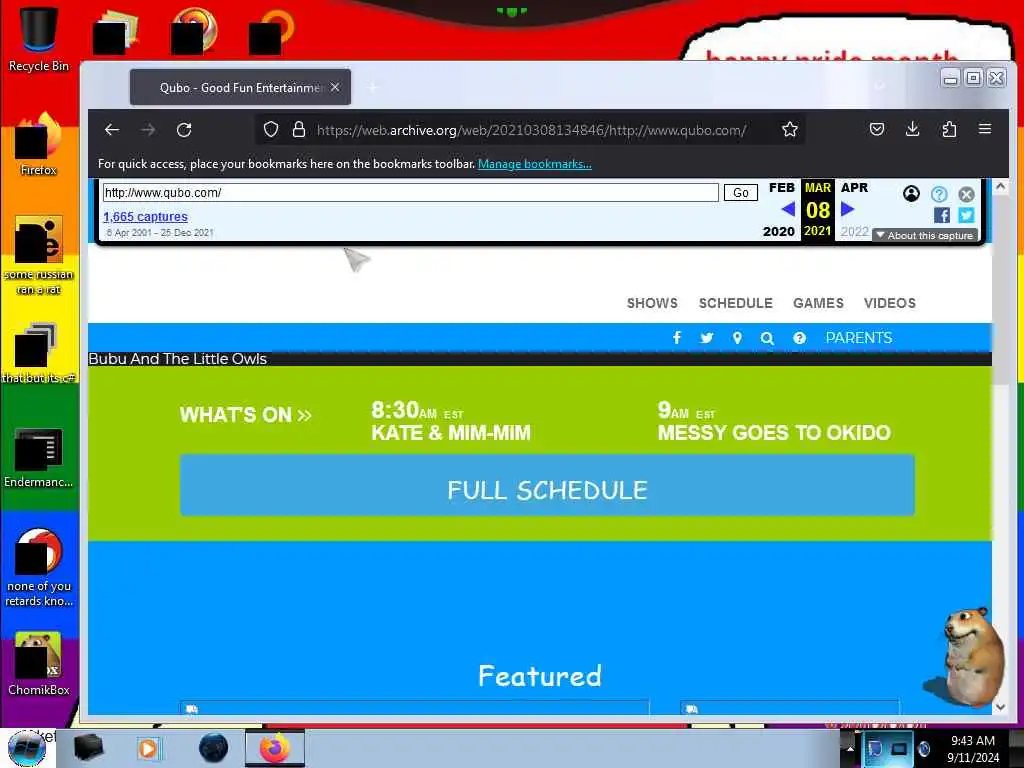Open the media player taskbar icon
The width and height of the screenshot is (1024, 768).
(x=148, y=748)
